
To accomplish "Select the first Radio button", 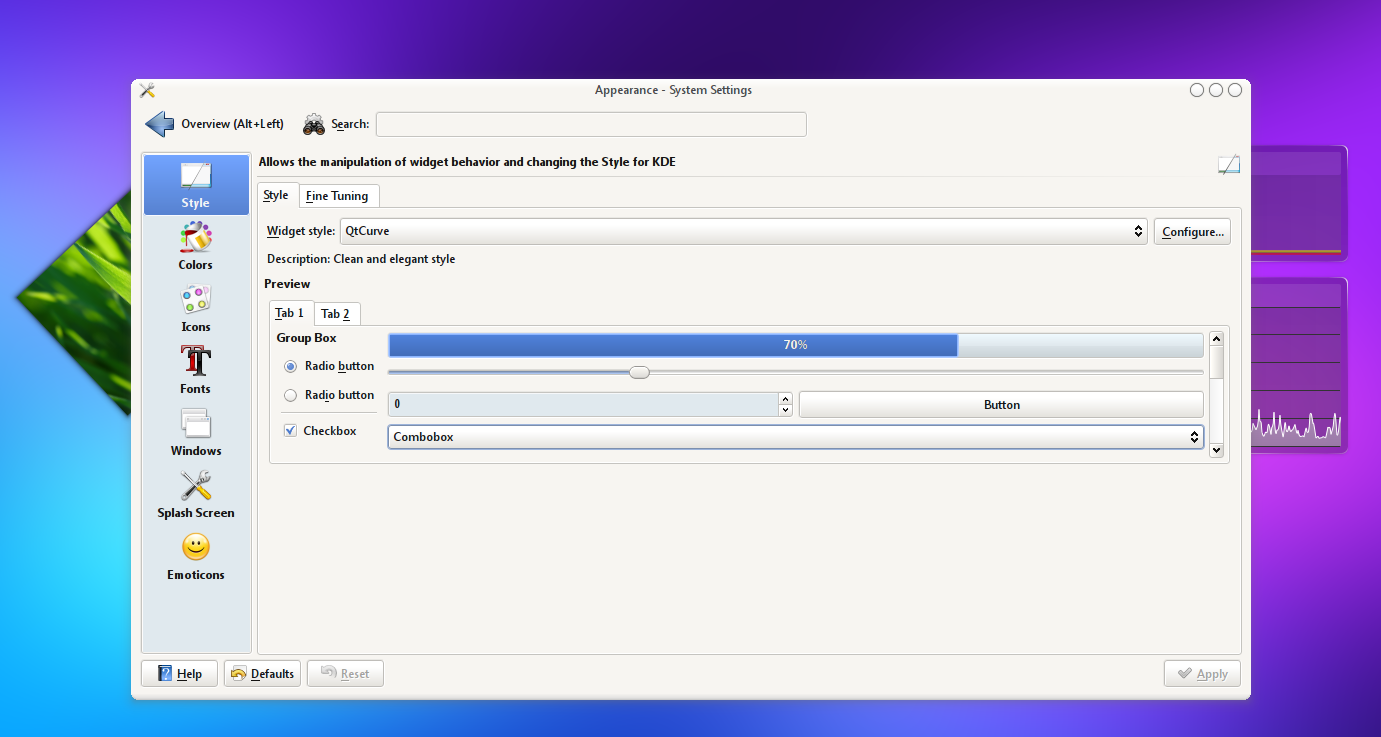I will (x=291, y=366).
